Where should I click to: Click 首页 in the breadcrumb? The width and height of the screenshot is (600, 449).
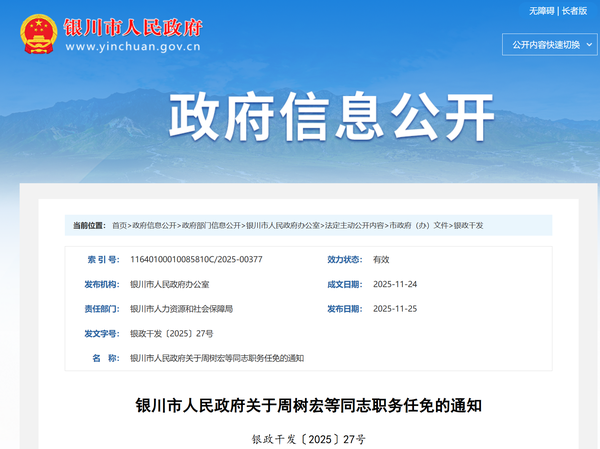pos(119,226)
